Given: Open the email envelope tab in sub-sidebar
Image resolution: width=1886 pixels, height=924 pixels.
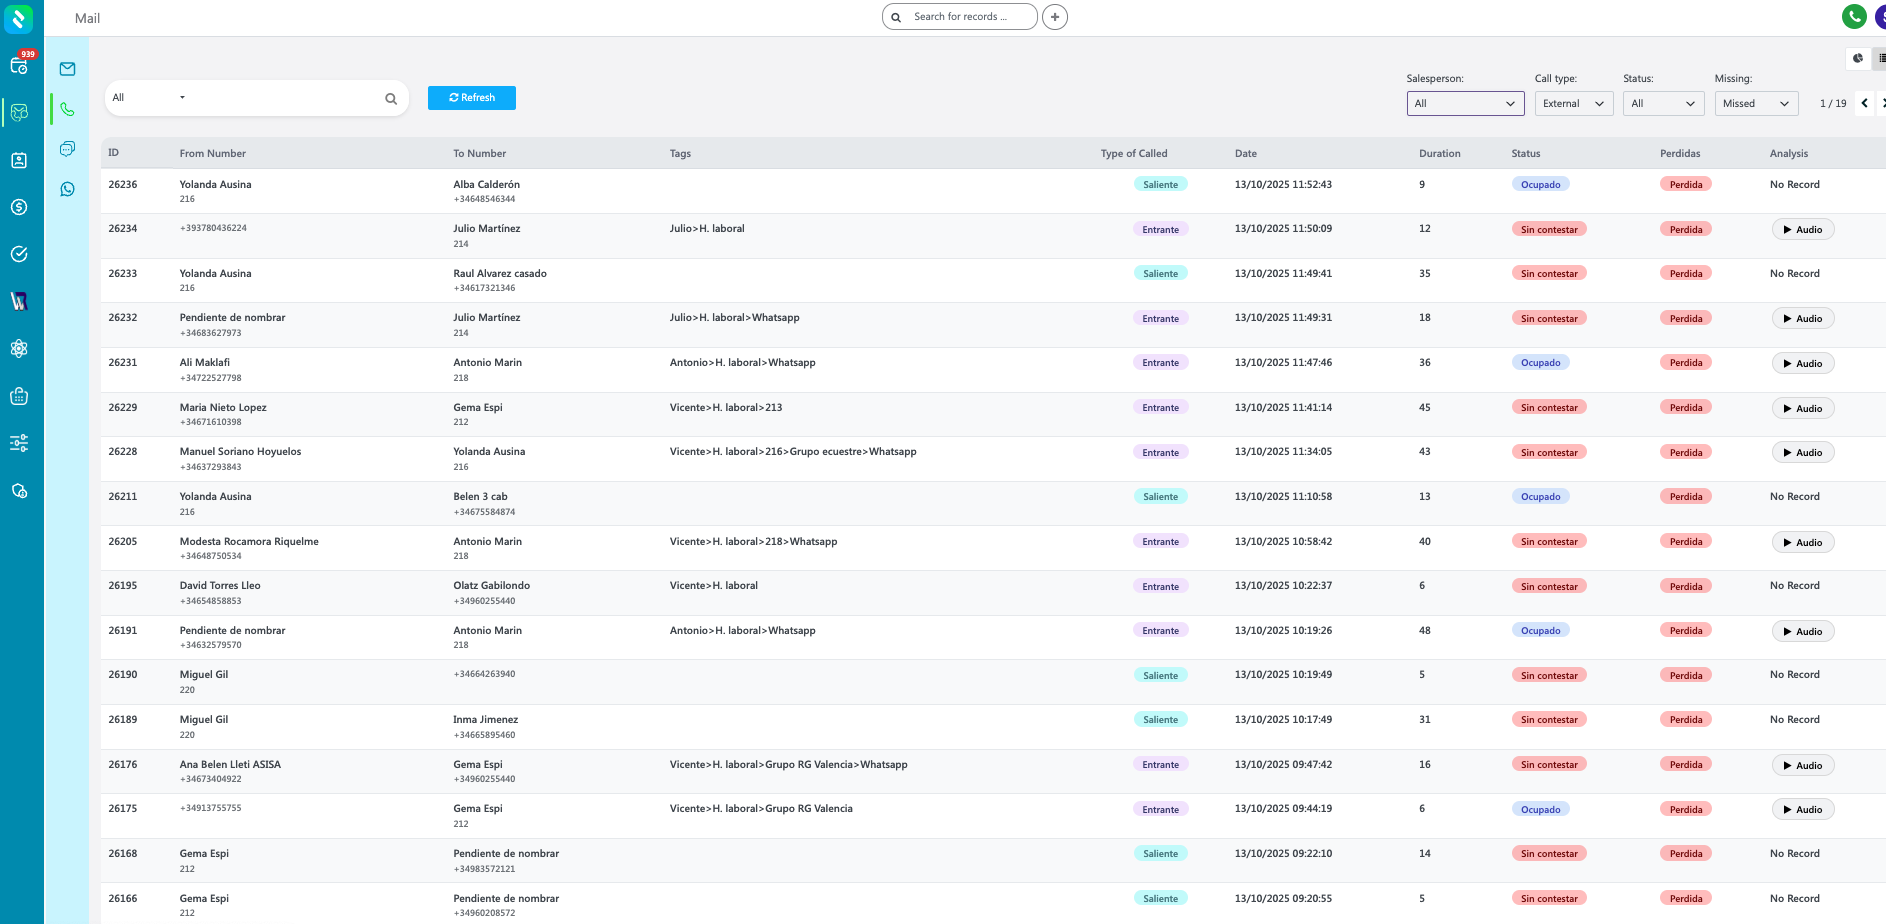Looking at the screenshot, I should 67,69.
